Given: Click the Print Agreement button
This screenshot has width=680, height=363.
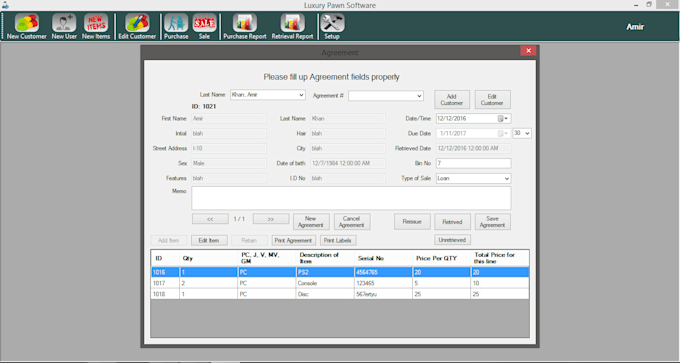Looking at the screenshot, I should pyautogui.click(x=294, y=240).
